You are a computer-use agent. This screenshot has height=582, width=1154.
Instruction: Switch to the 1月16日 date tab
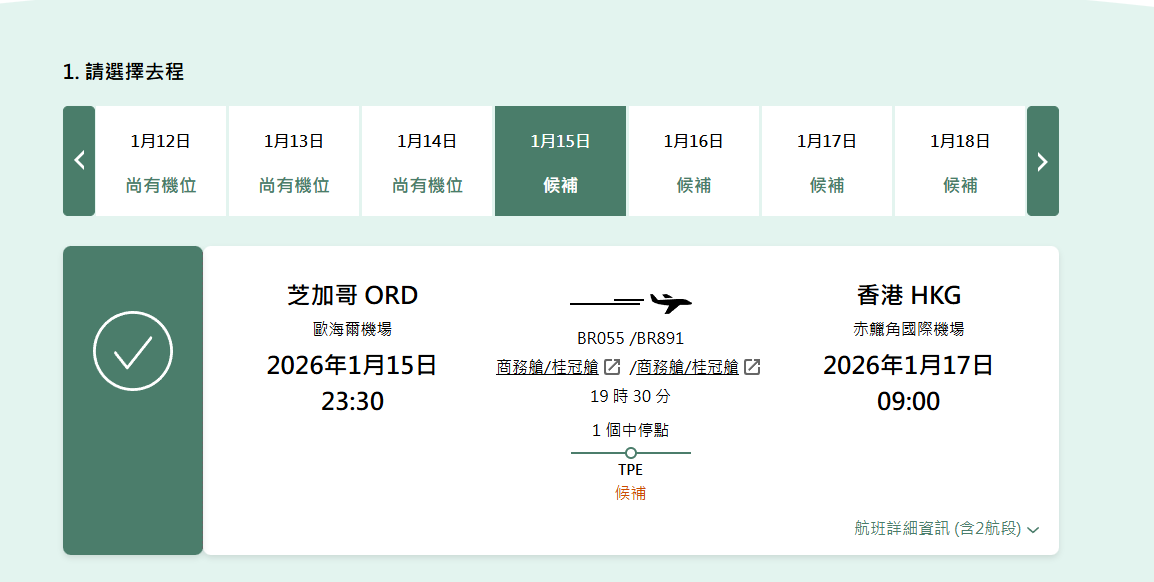coord(693,161)
